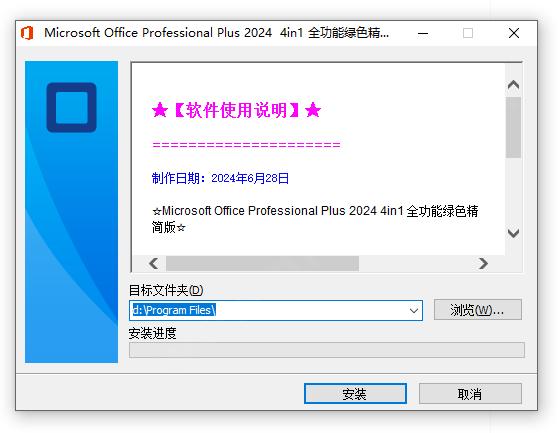Click the vertical scrollbar thumb

pos(513,127)
